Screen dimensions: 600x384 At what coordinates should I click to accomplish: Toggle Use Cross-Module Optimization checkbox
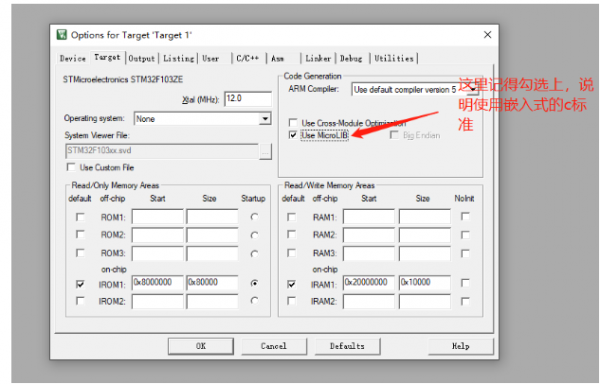click(x=293, y=123)
